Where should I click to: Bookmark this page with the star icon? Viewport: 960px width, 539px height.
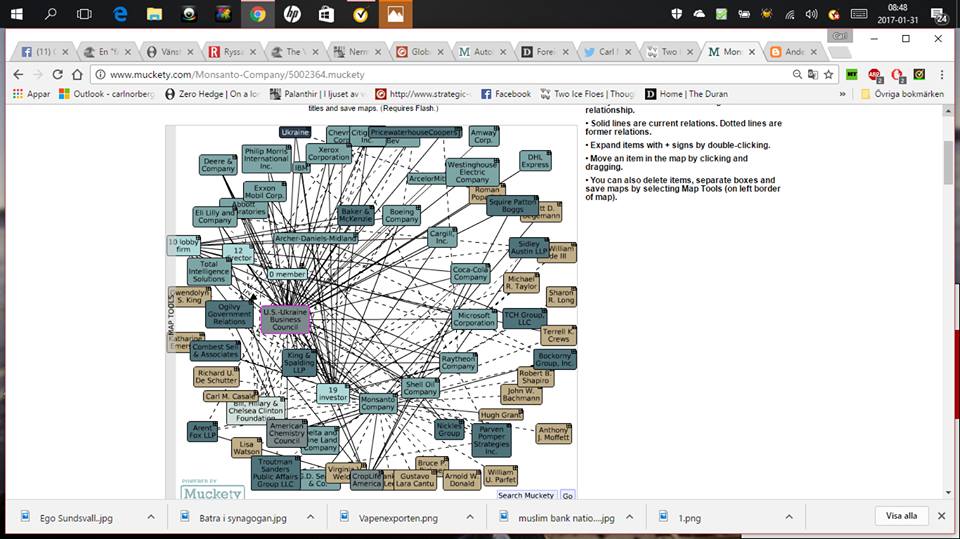tap(828, 74)
